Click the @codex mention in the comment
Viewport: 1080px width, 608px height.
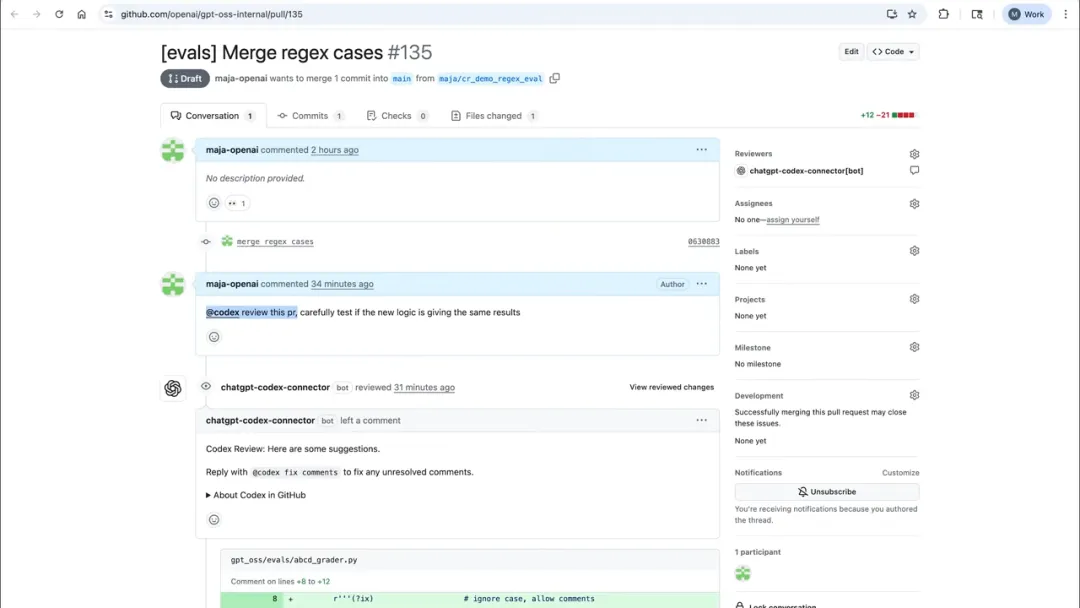click(x=222, y=312)
